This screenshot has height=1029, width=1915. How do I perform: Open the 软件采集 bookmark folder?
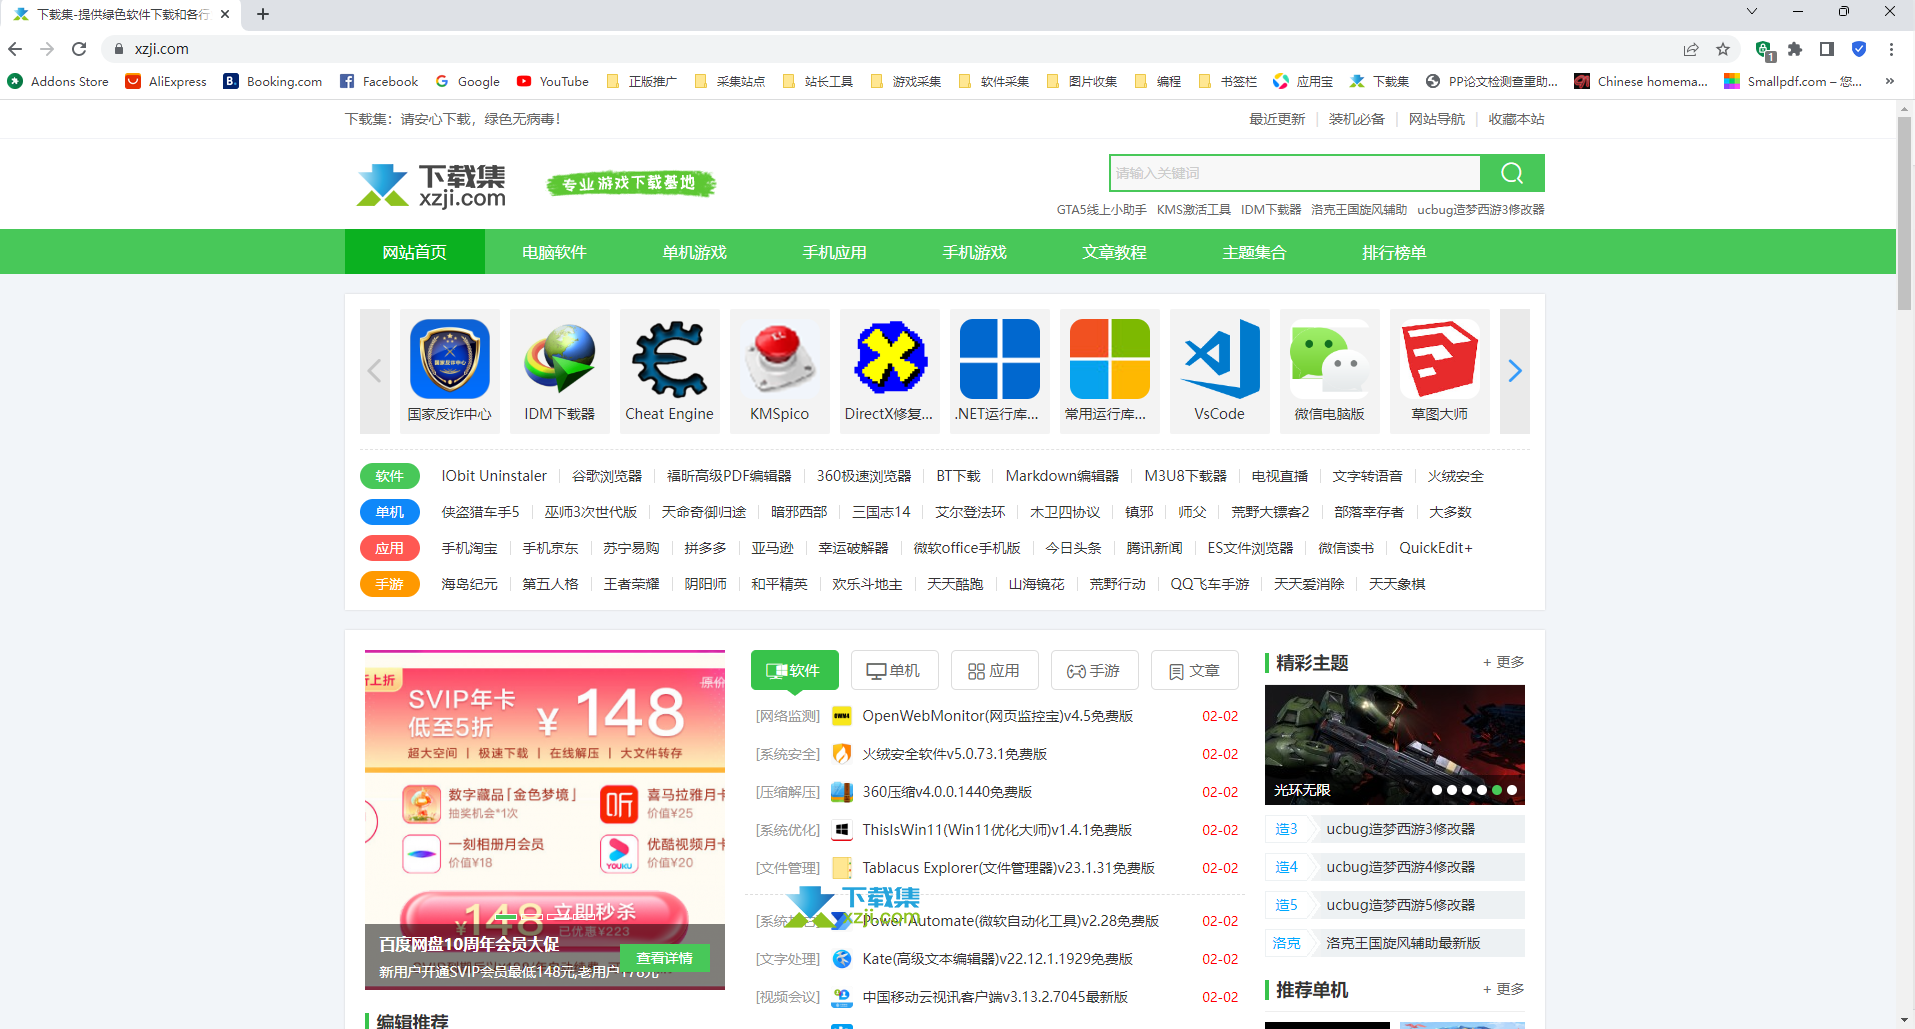pos(993,81)
